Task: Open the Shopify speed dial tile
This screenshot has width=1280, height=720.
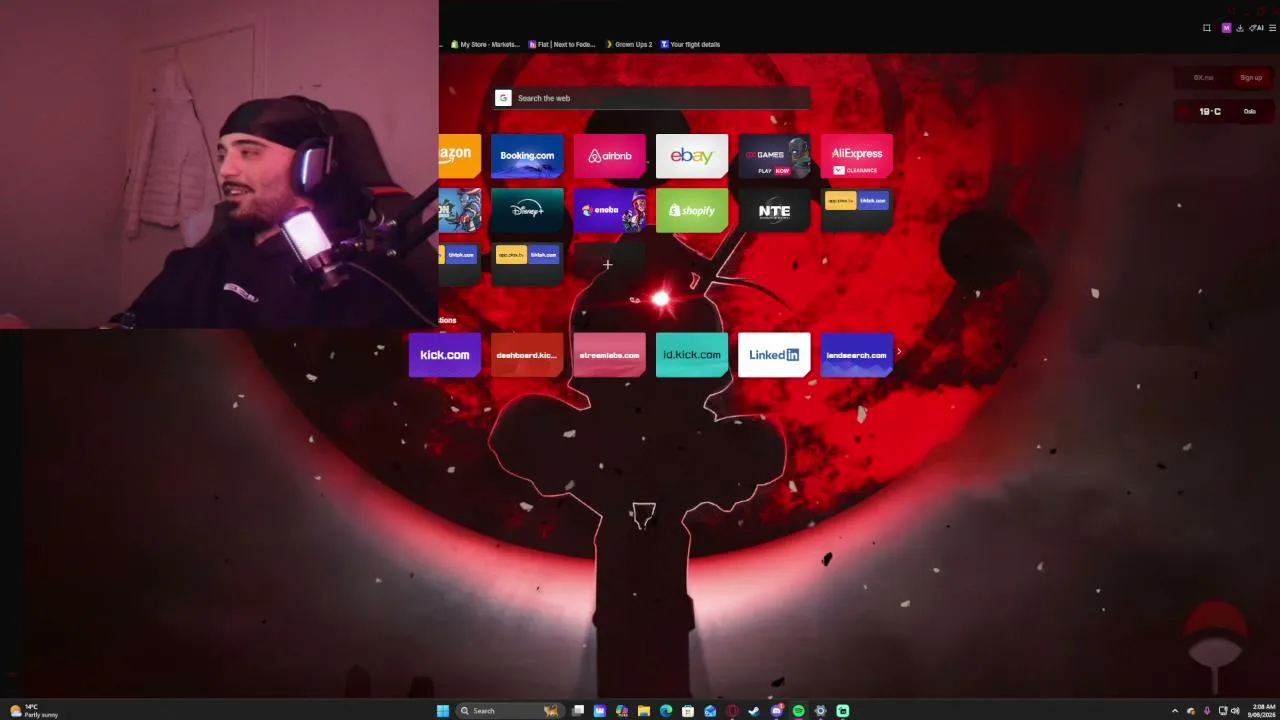Action: click(692, 210)
